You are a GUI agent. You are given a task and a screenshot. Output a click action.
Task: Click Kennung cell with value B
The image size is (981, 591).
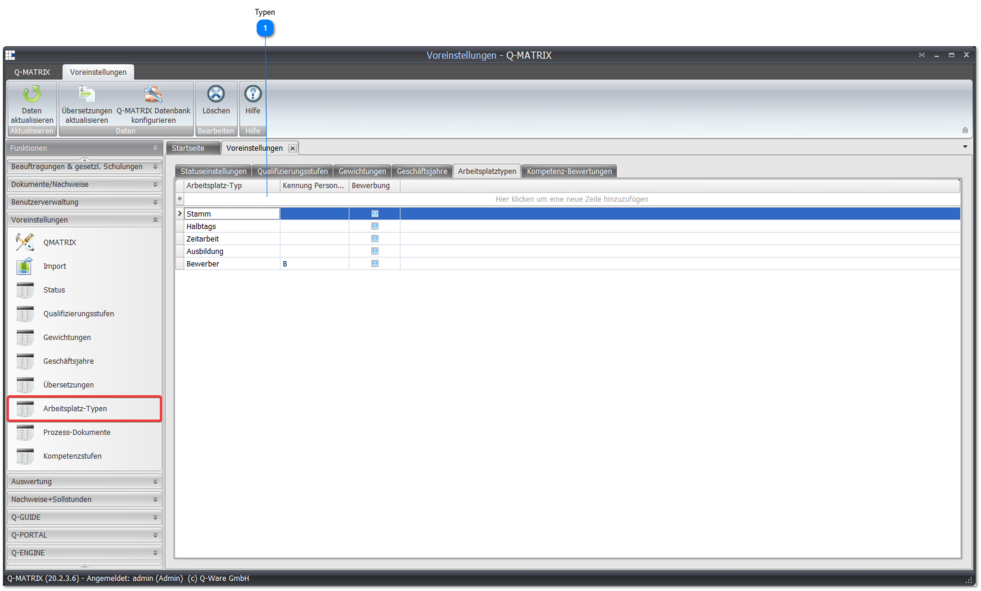(314, 264)
